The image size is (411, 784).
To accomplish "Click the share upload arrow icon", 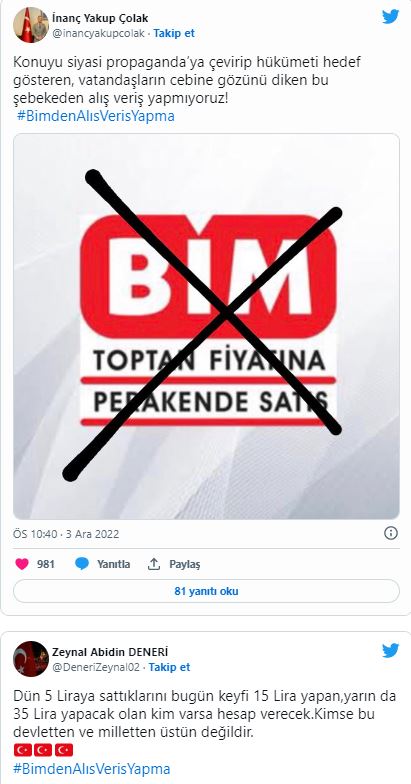I will pos(154,564).
